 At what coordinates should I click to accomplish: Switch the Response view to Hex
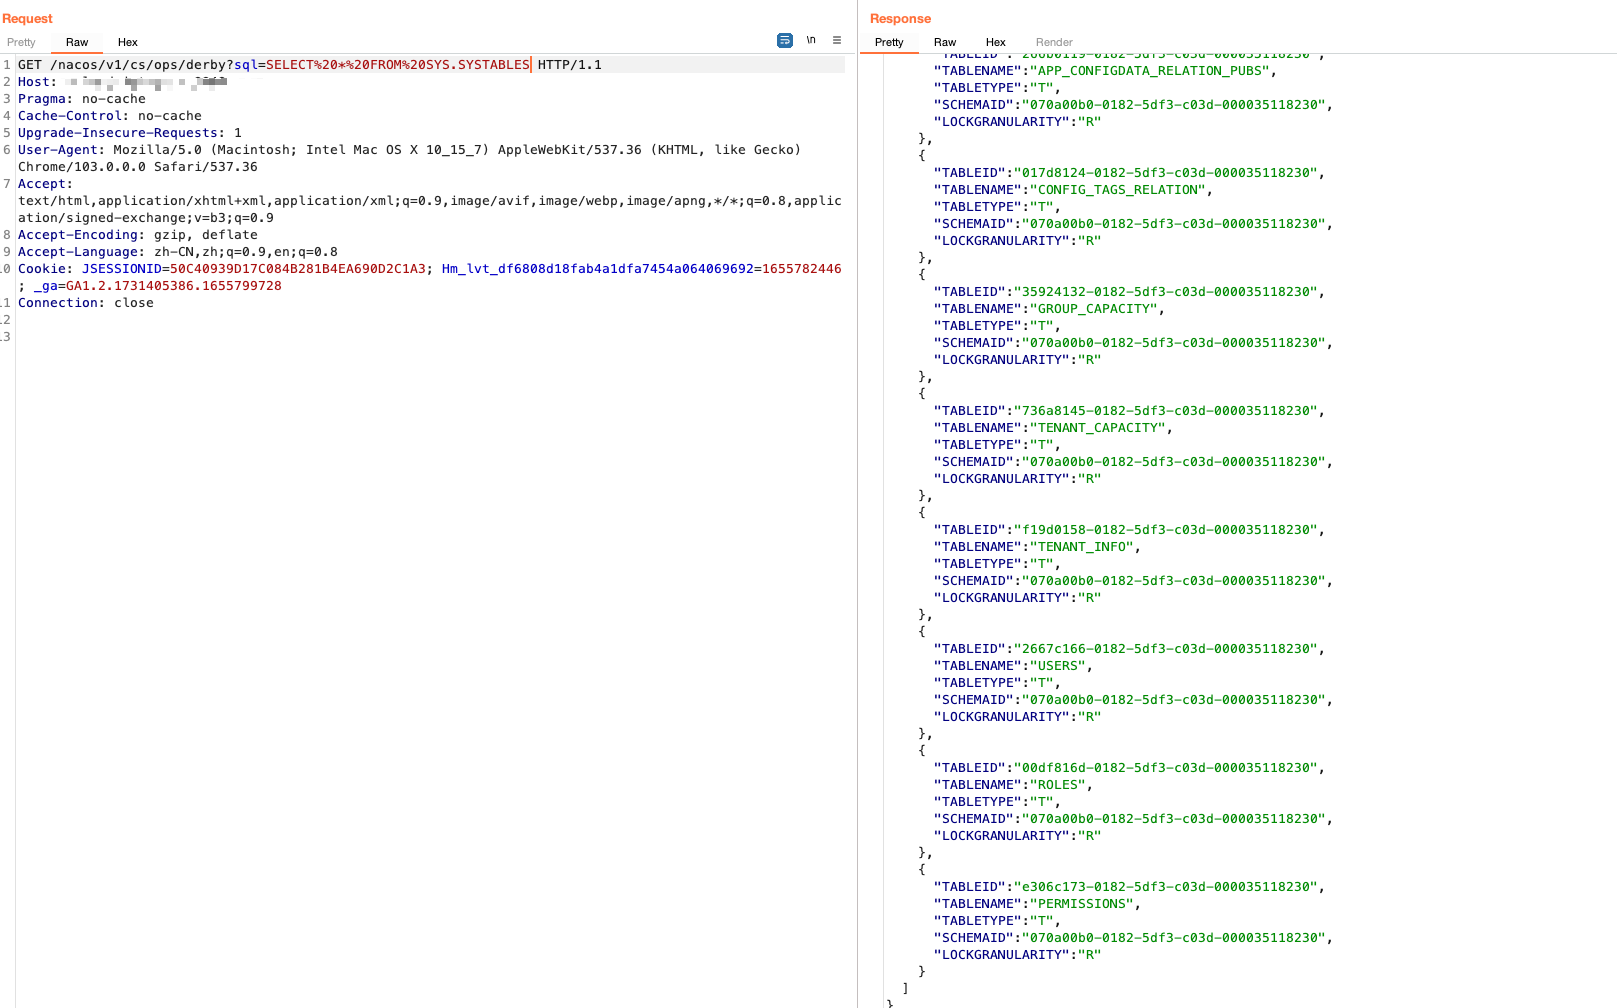(x=995, y=42)
